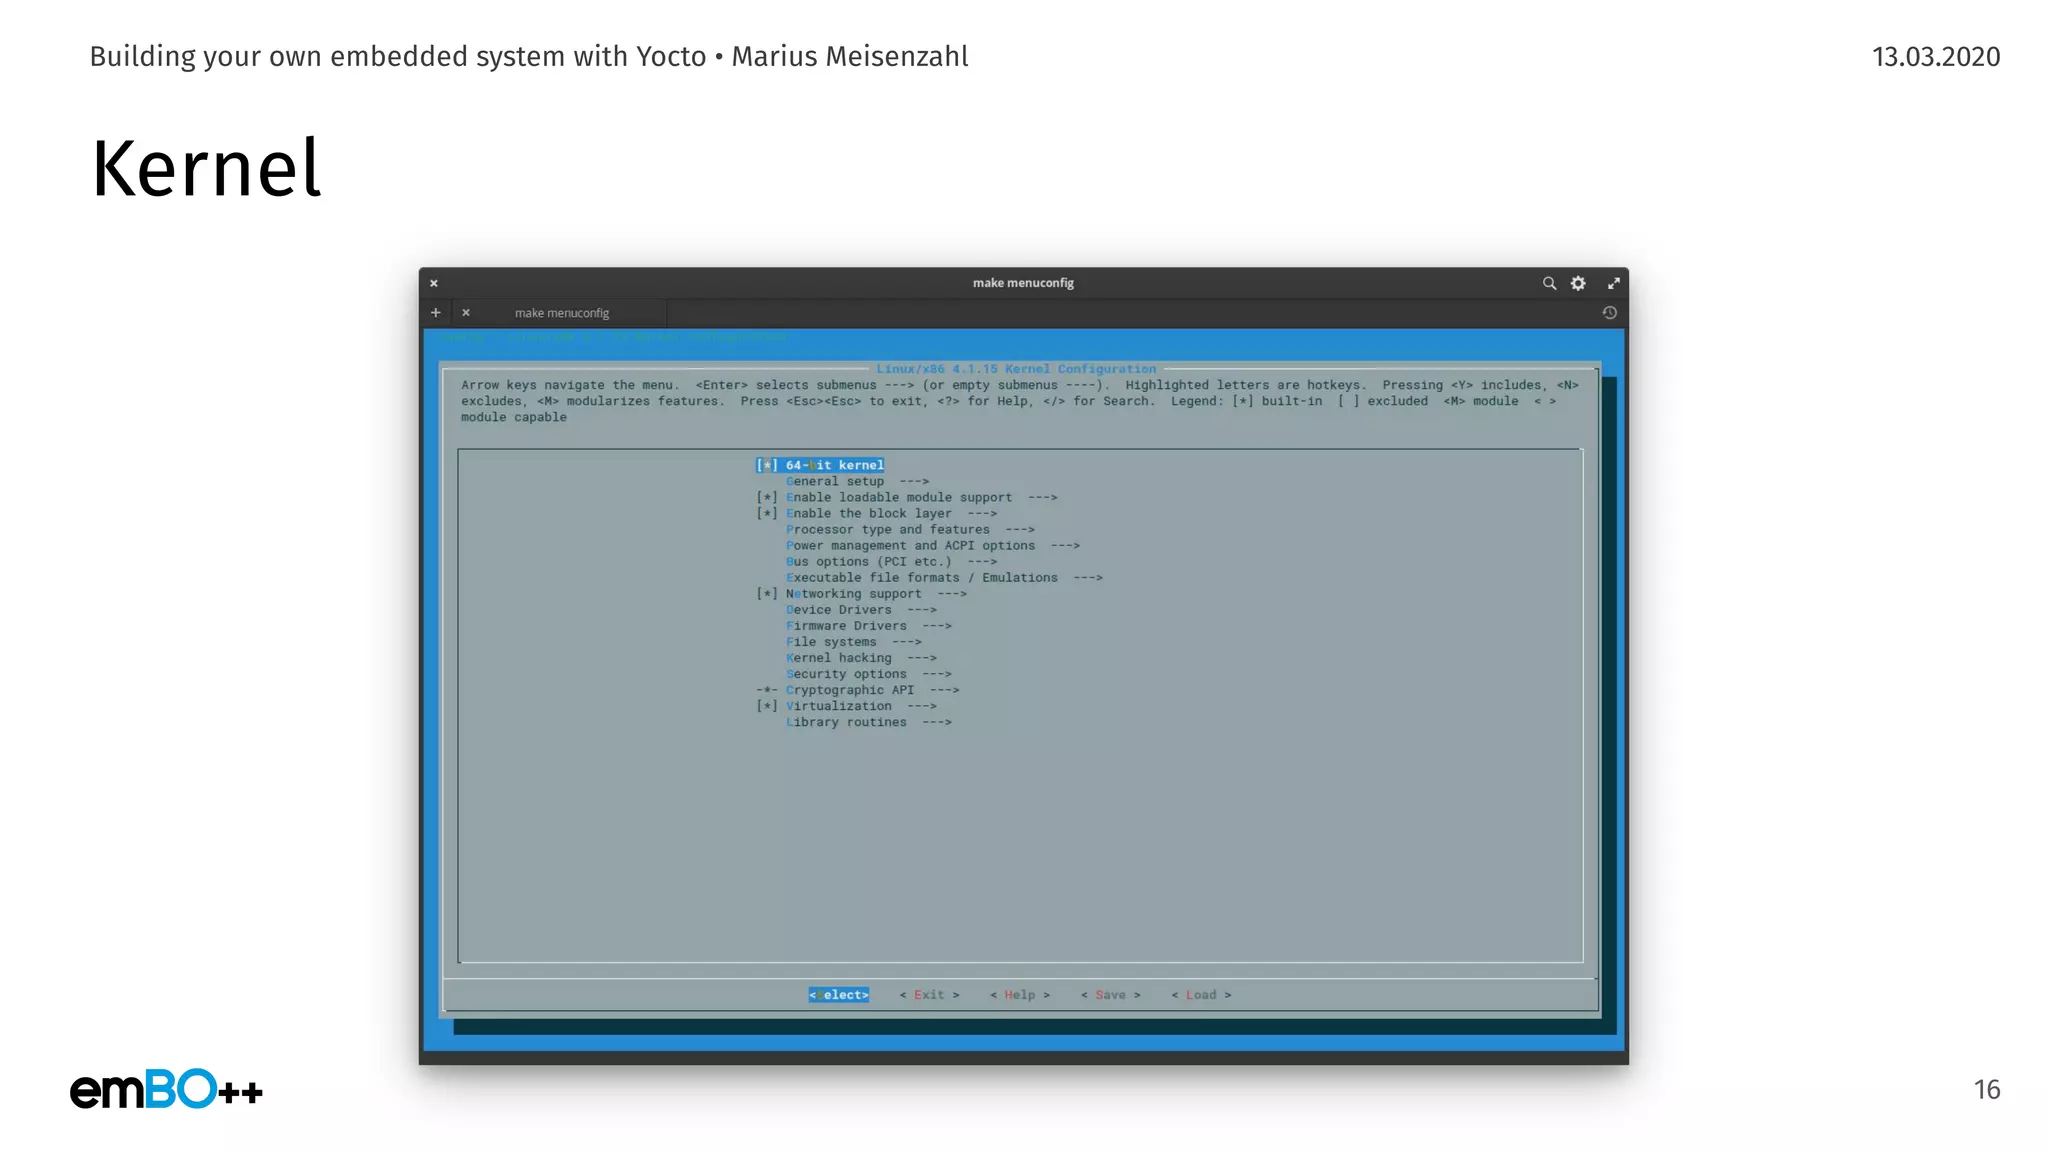Add new terminal tab with plus icon
Viewport: 2048px width, 1152px height.
pos(435,313)
